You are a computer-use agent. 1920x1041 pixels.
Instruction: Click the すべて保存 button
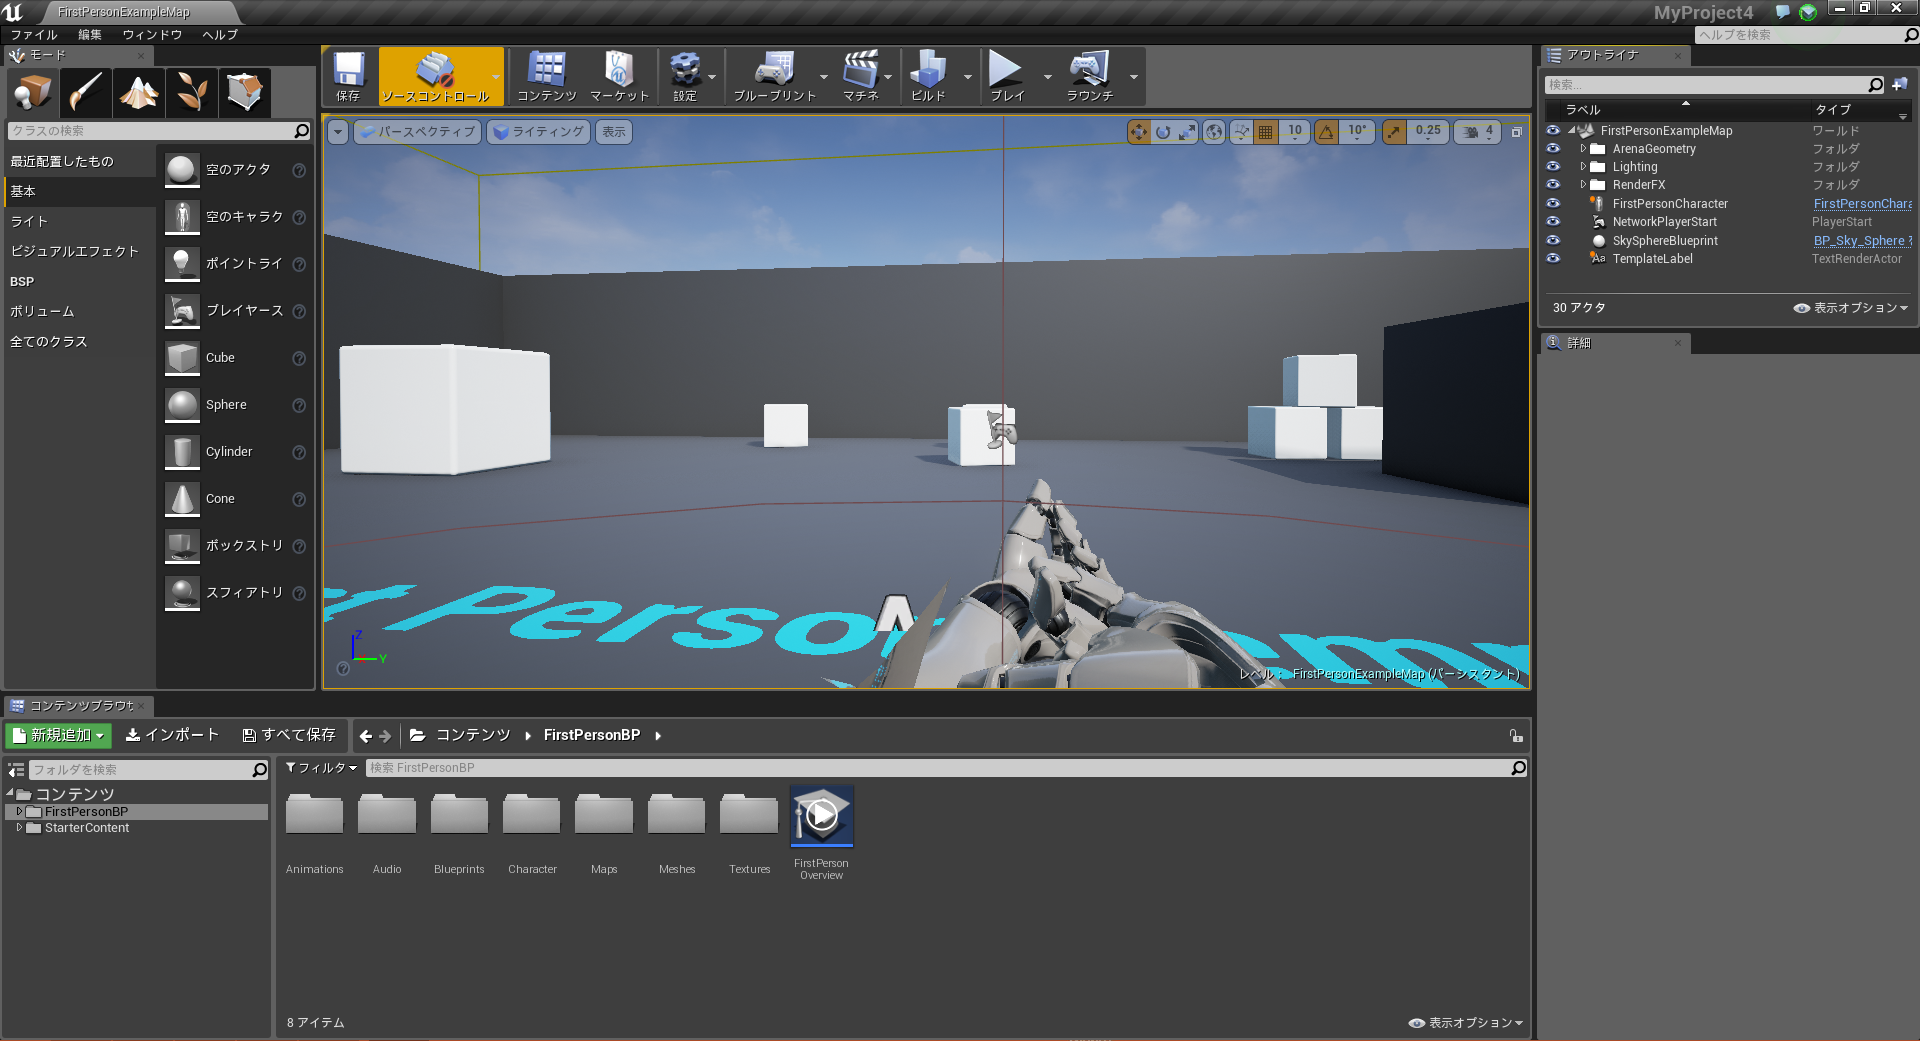[x=289, y=736]
